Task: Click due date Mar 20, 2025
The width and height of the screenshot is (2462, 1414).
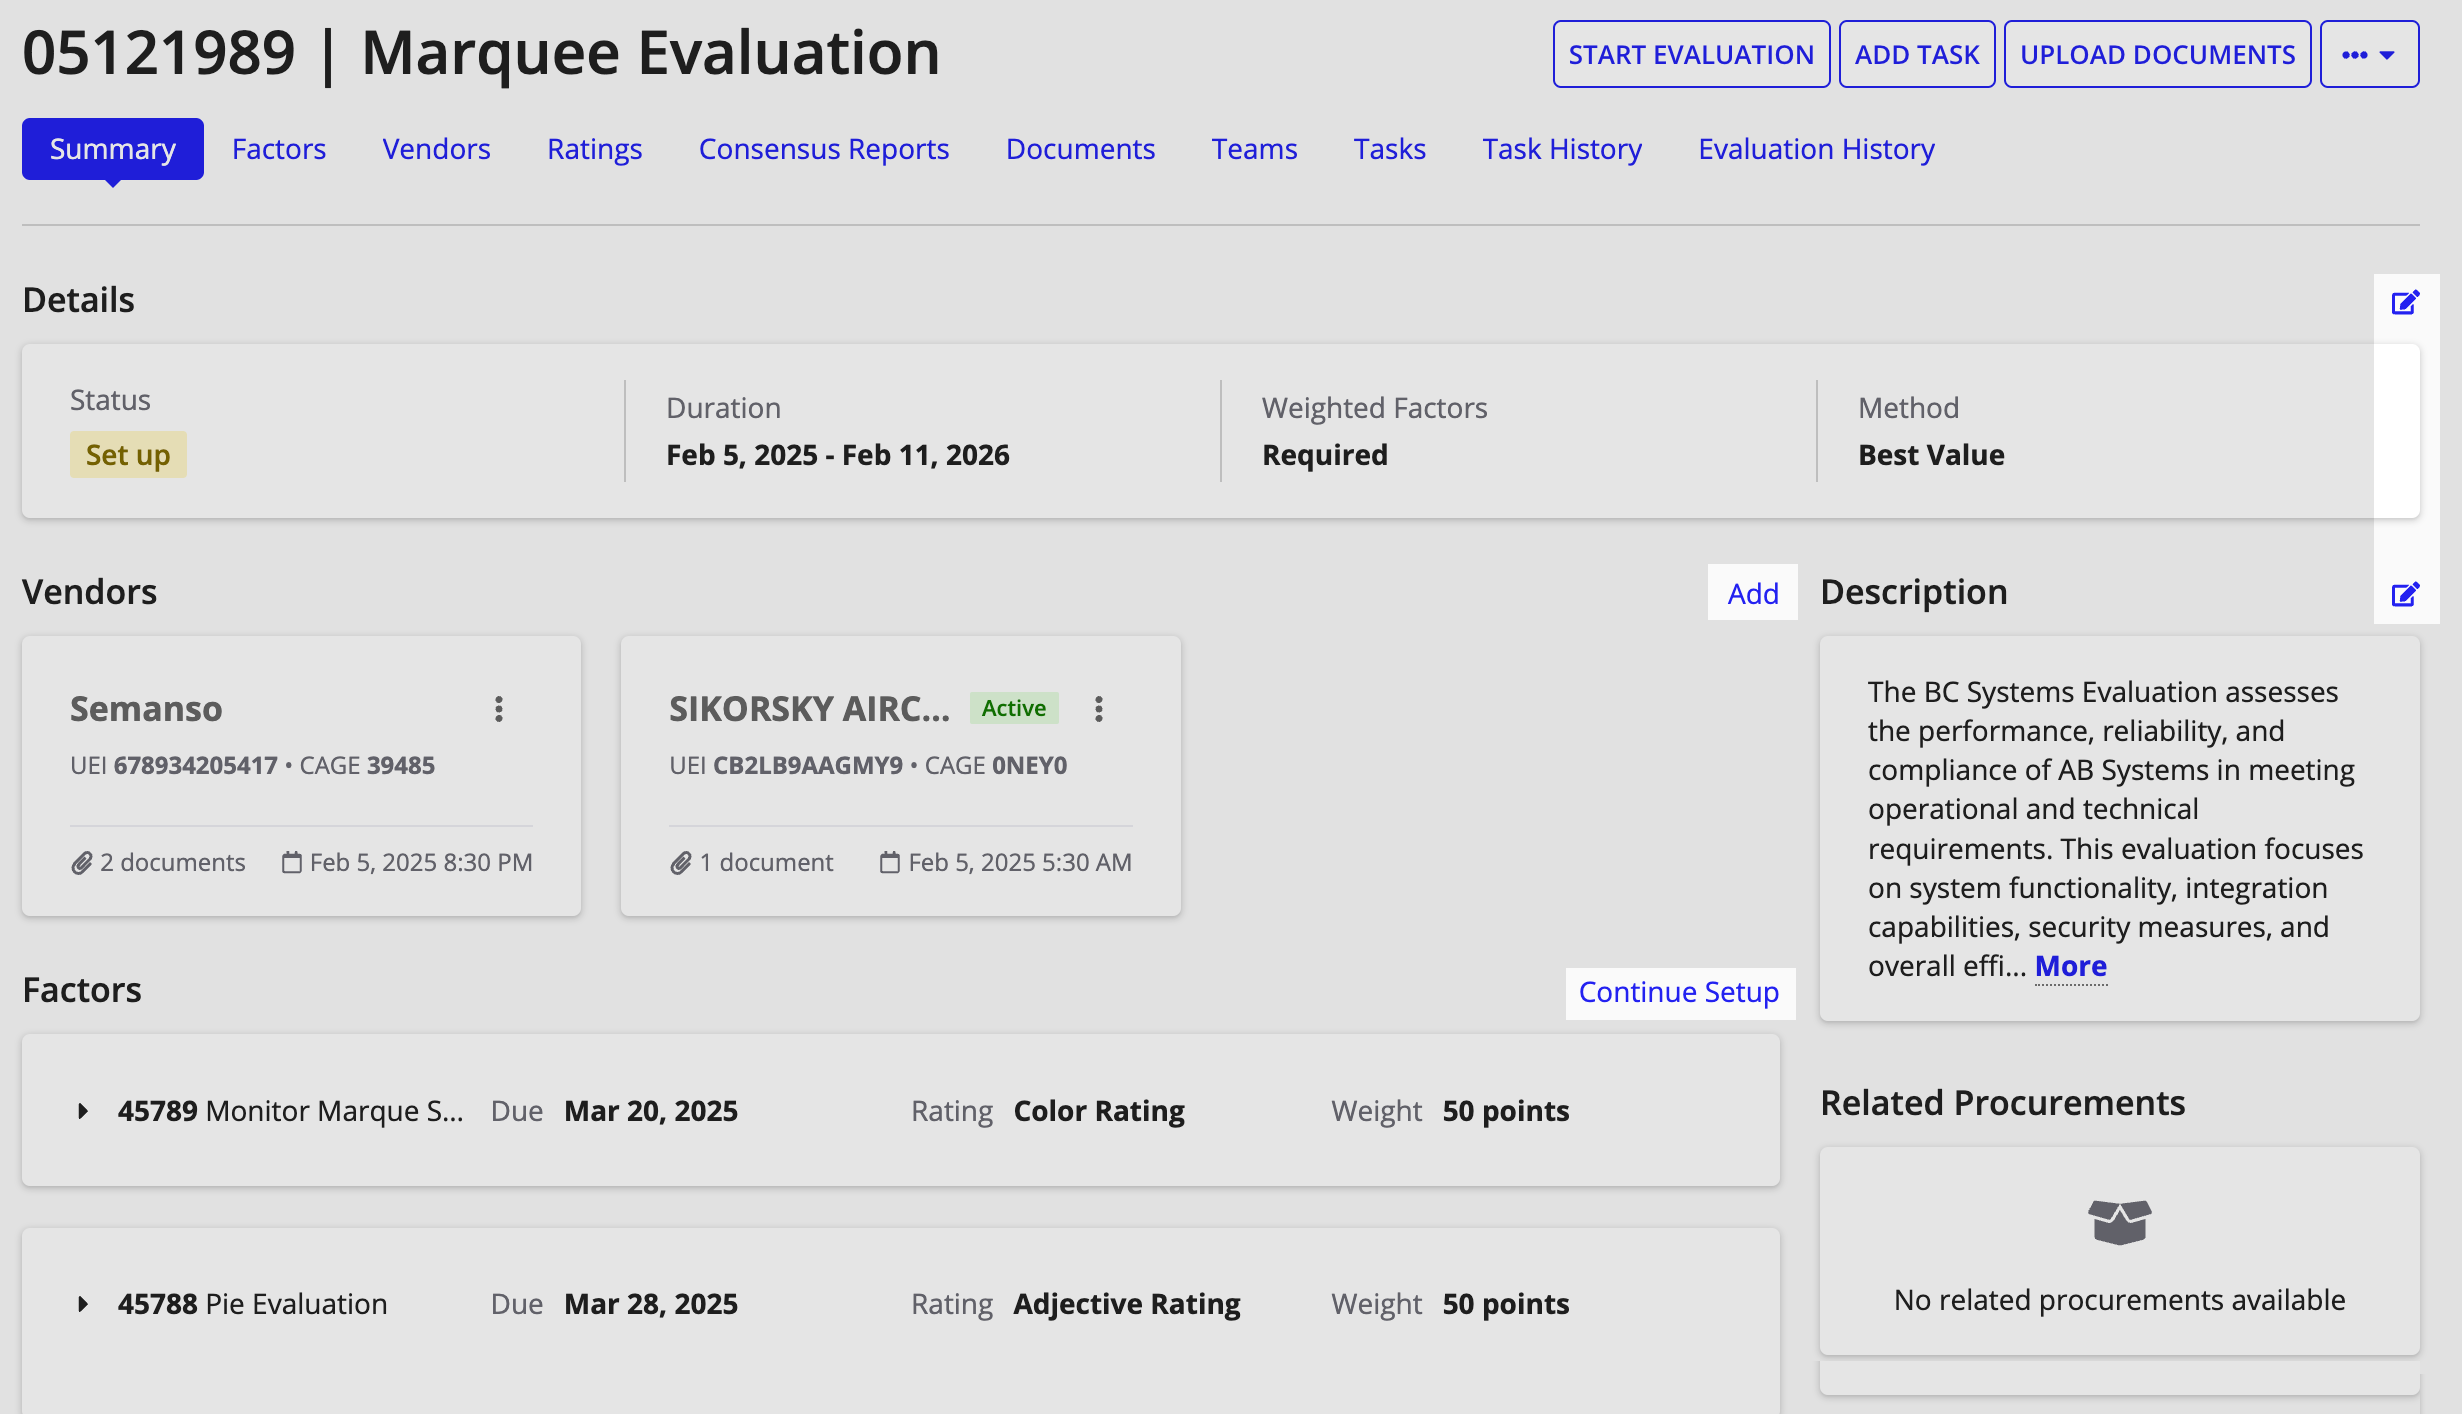Action: coord(651,1111)
